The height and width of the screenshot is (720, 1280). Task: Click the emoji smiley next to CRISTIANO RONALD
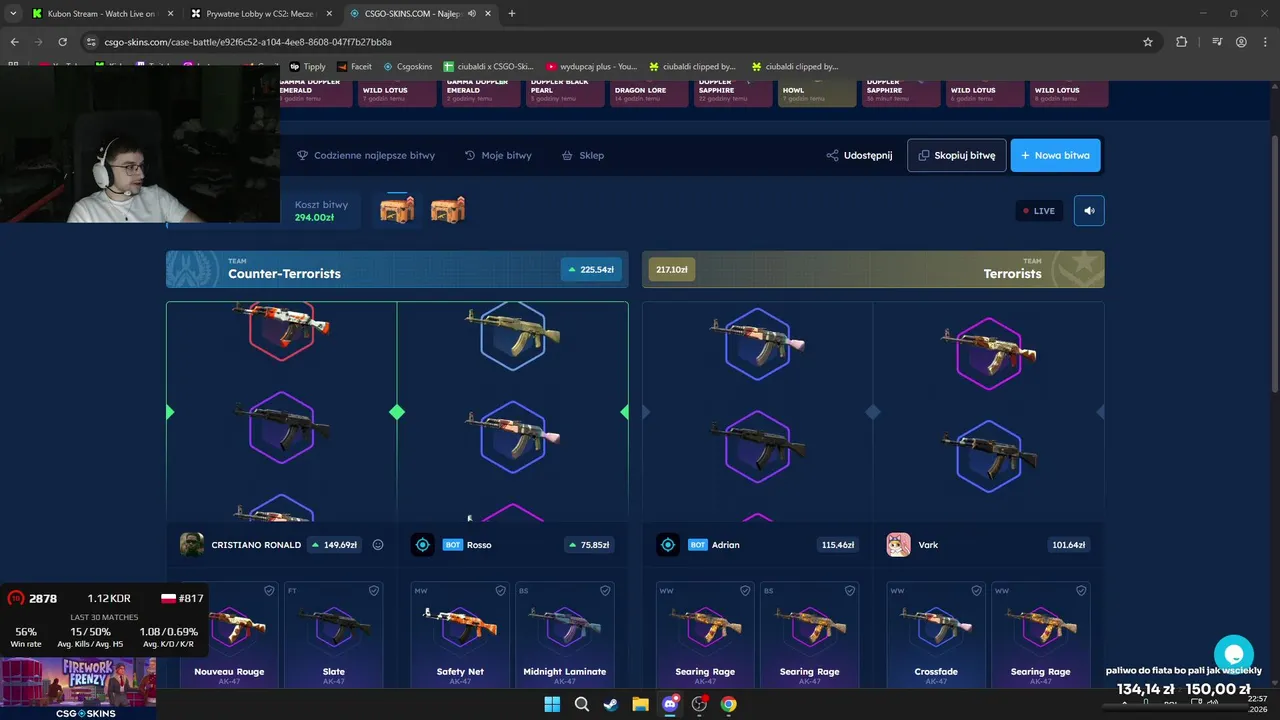378,545
